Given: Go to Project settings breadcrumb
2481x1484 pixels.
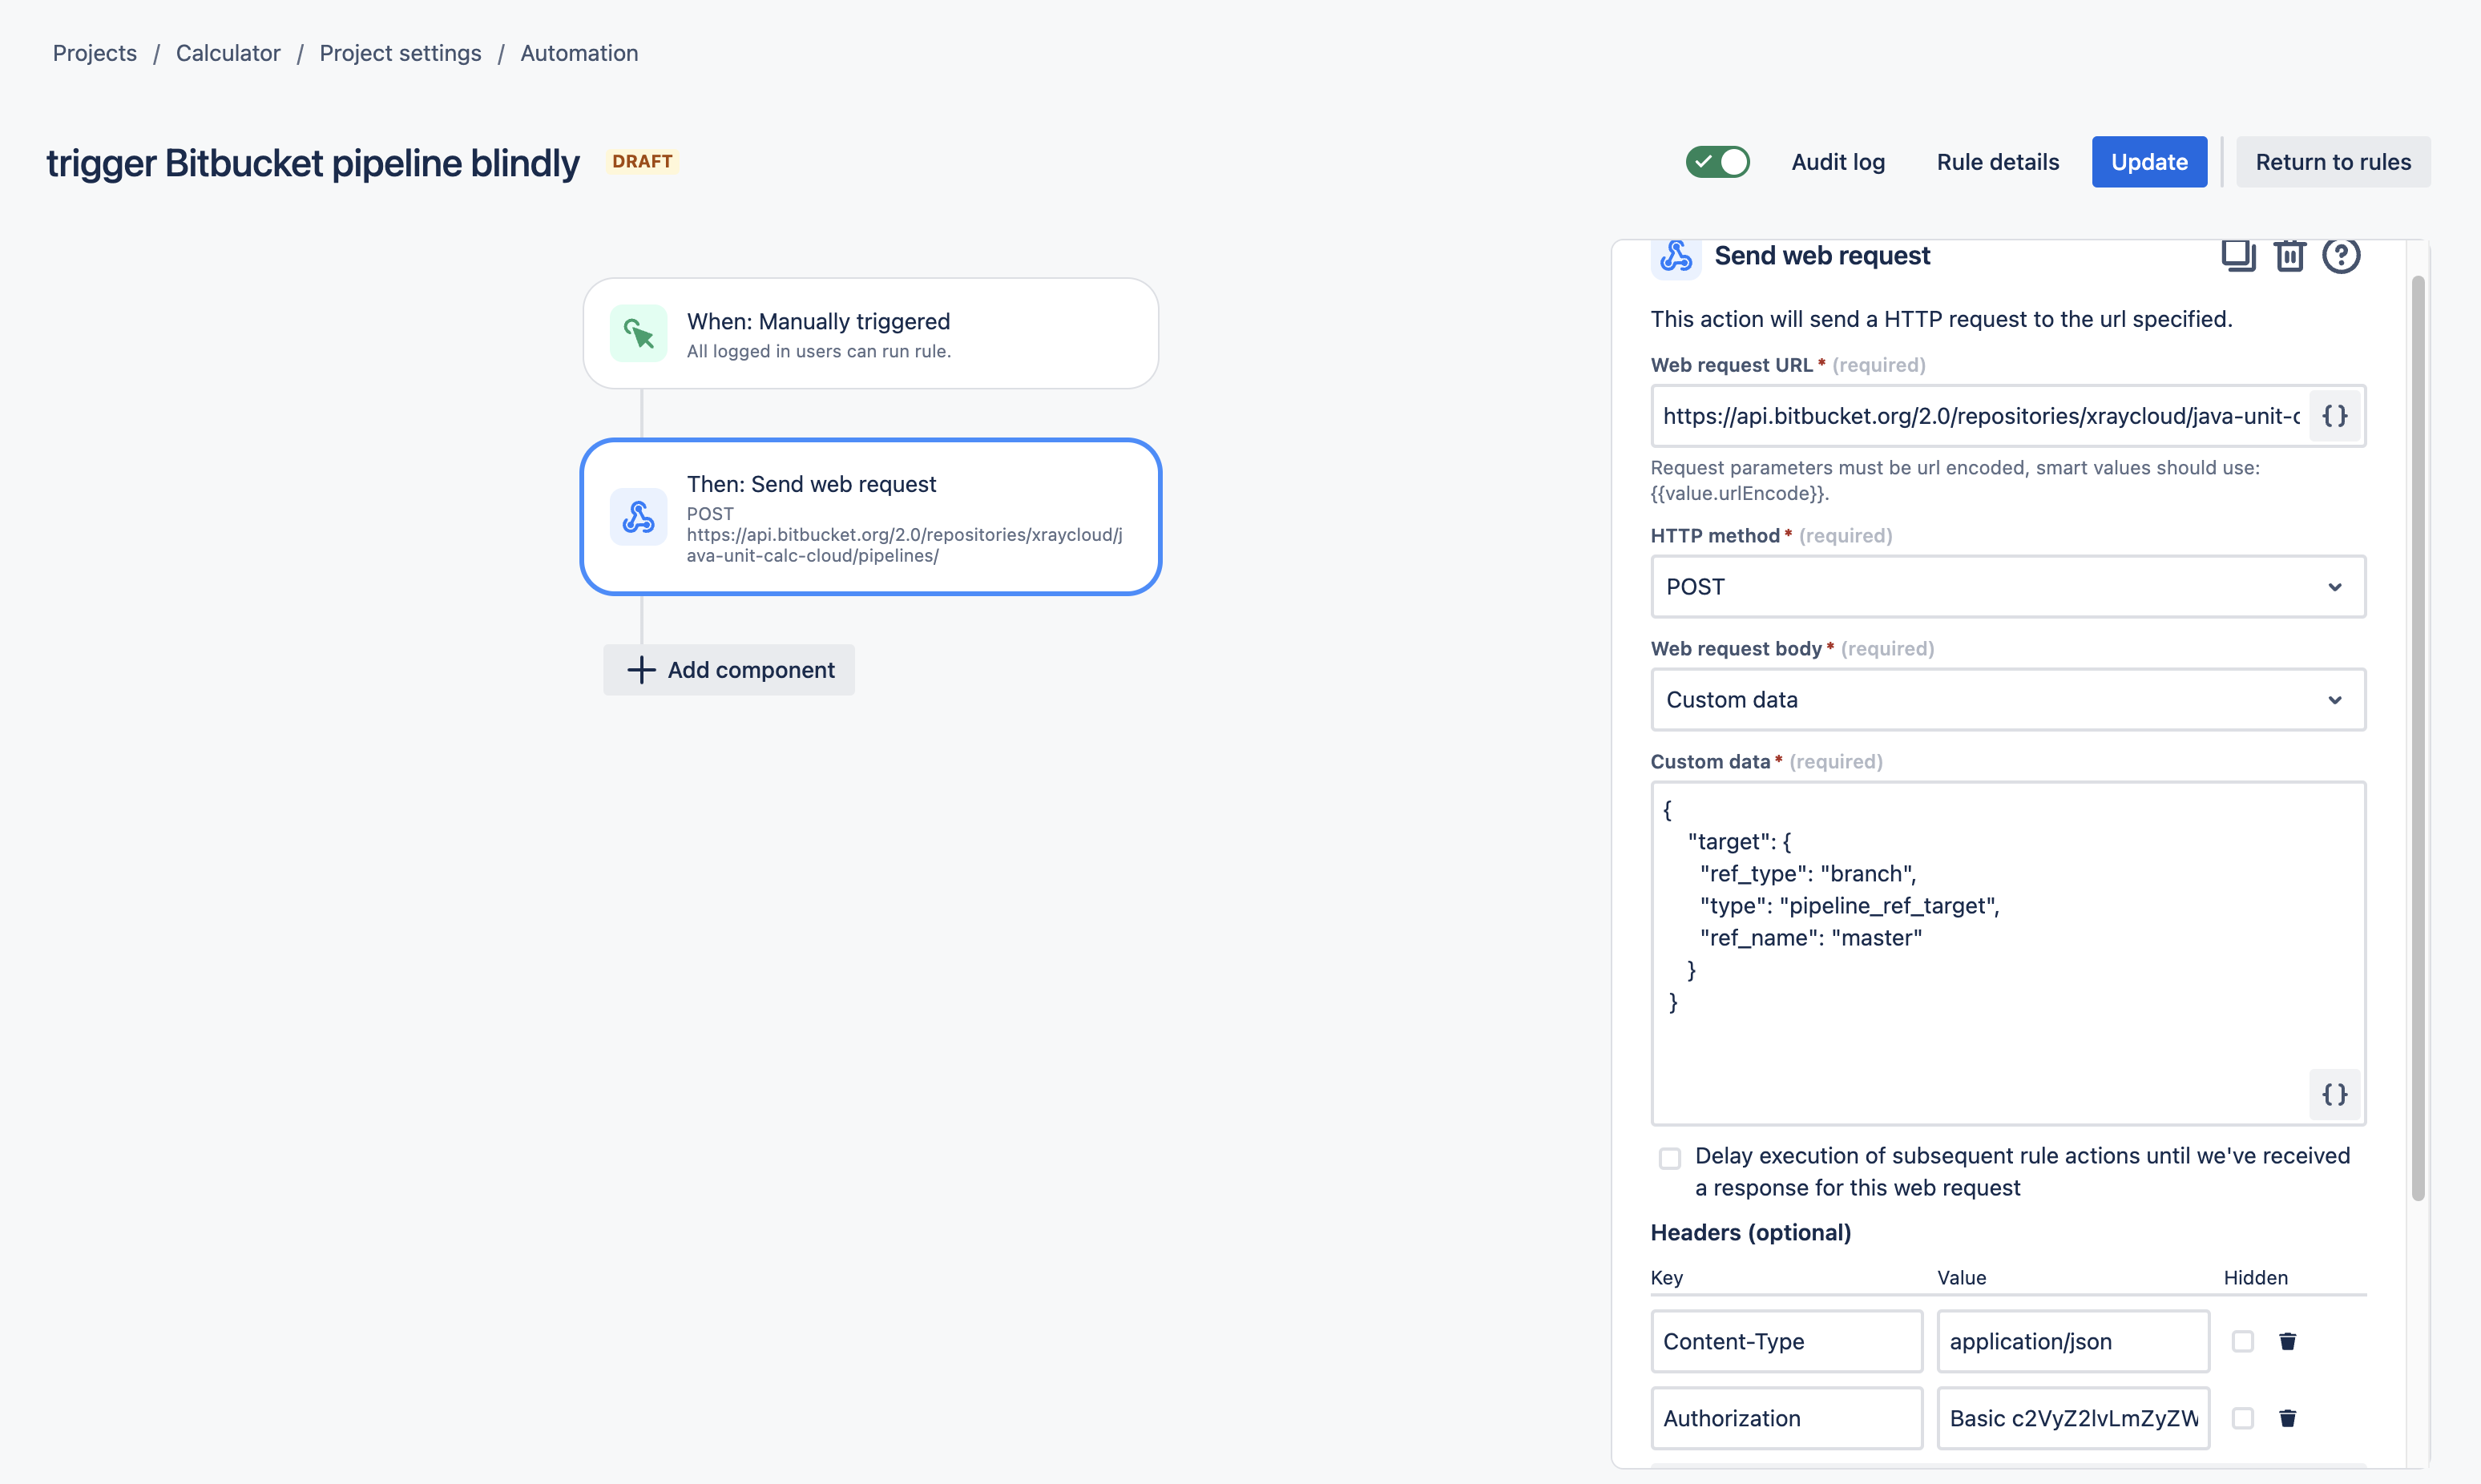Looking at the screenshot, I should coord(400,53).
